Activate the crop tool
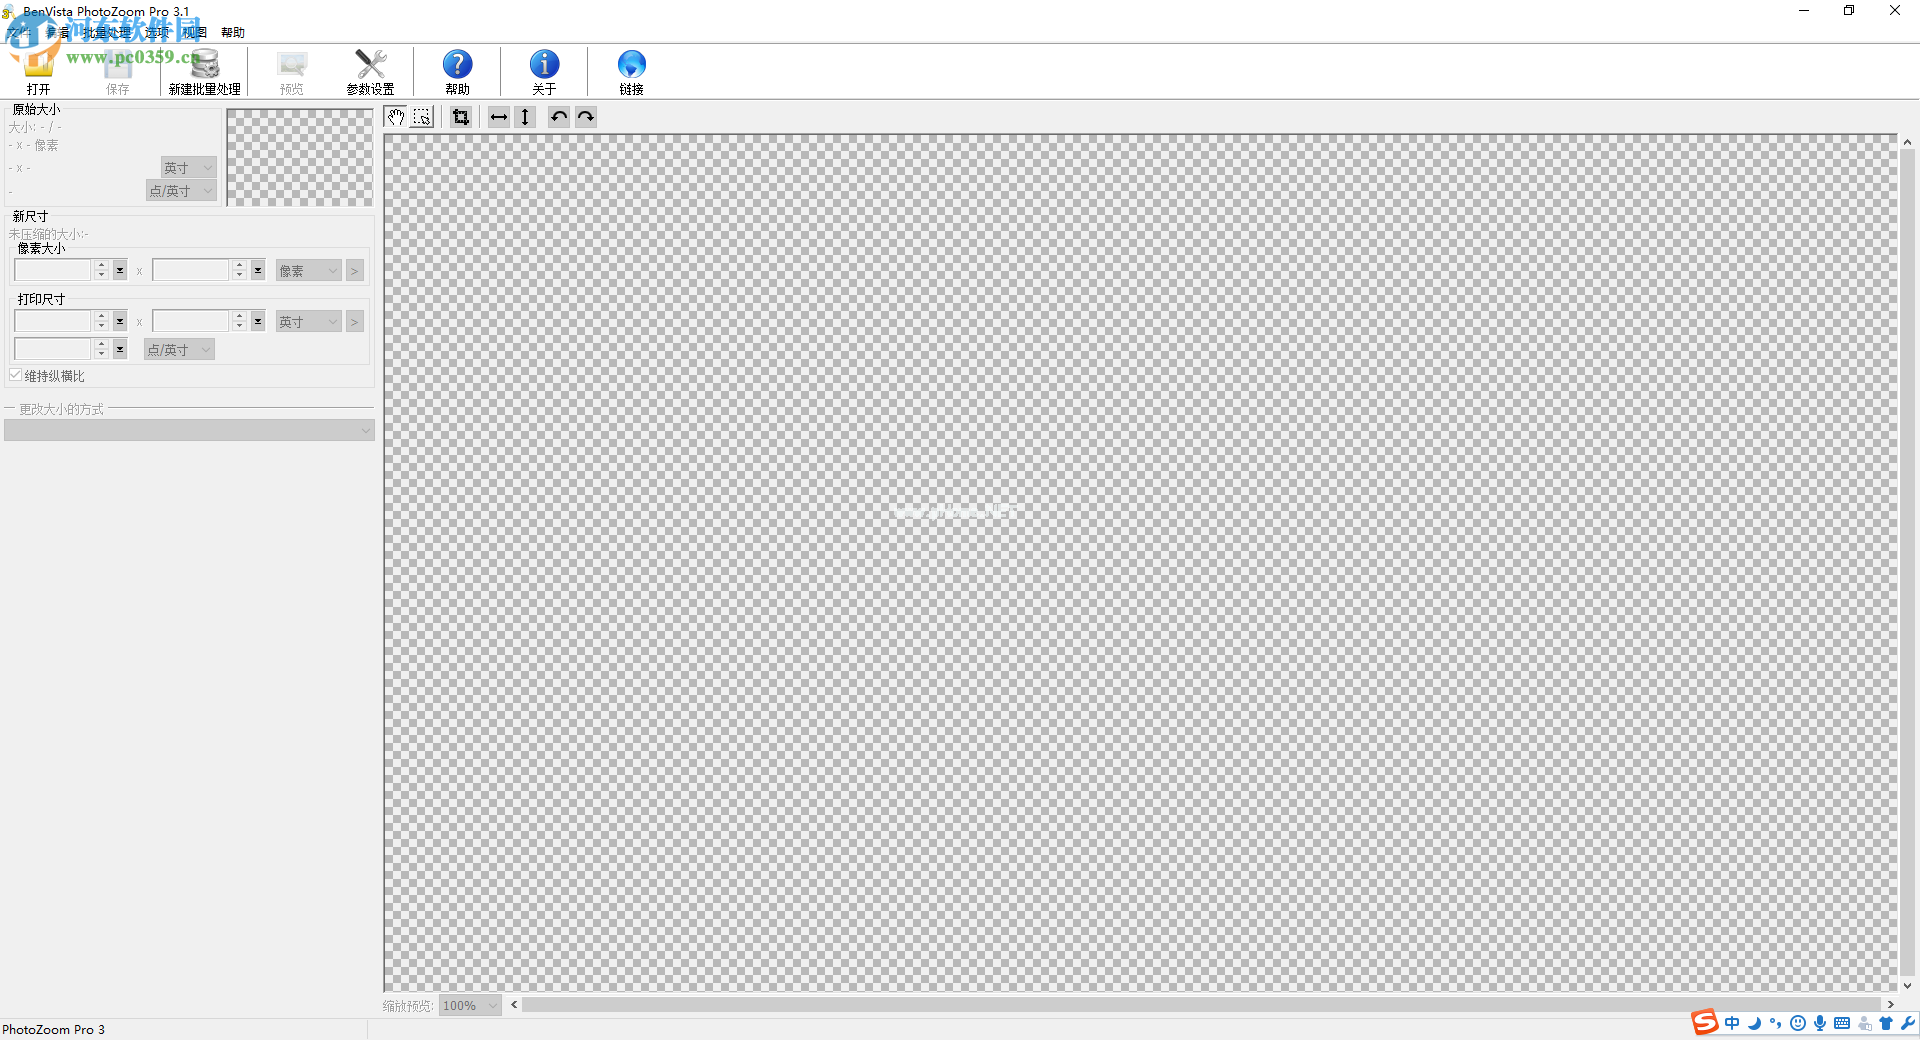The width and height of the screenshot is (1920, 1040). click(x=460, y=117)
